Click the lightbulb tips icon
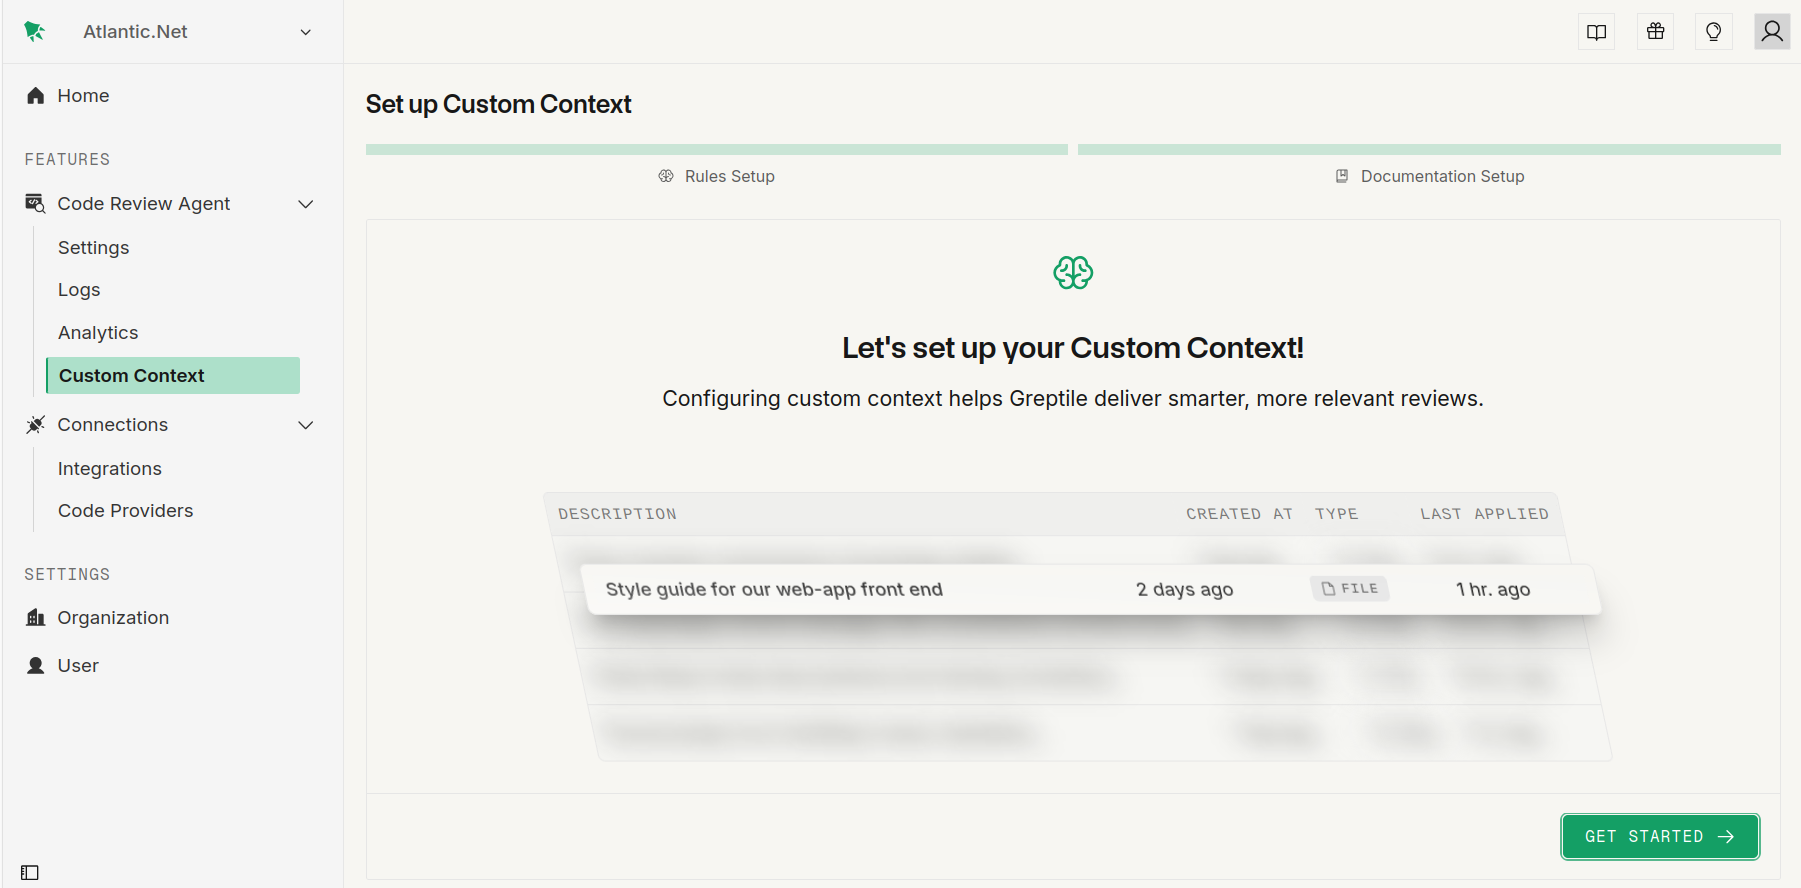The height and width of the screenshot is (888, 1801). point(1714,32)
